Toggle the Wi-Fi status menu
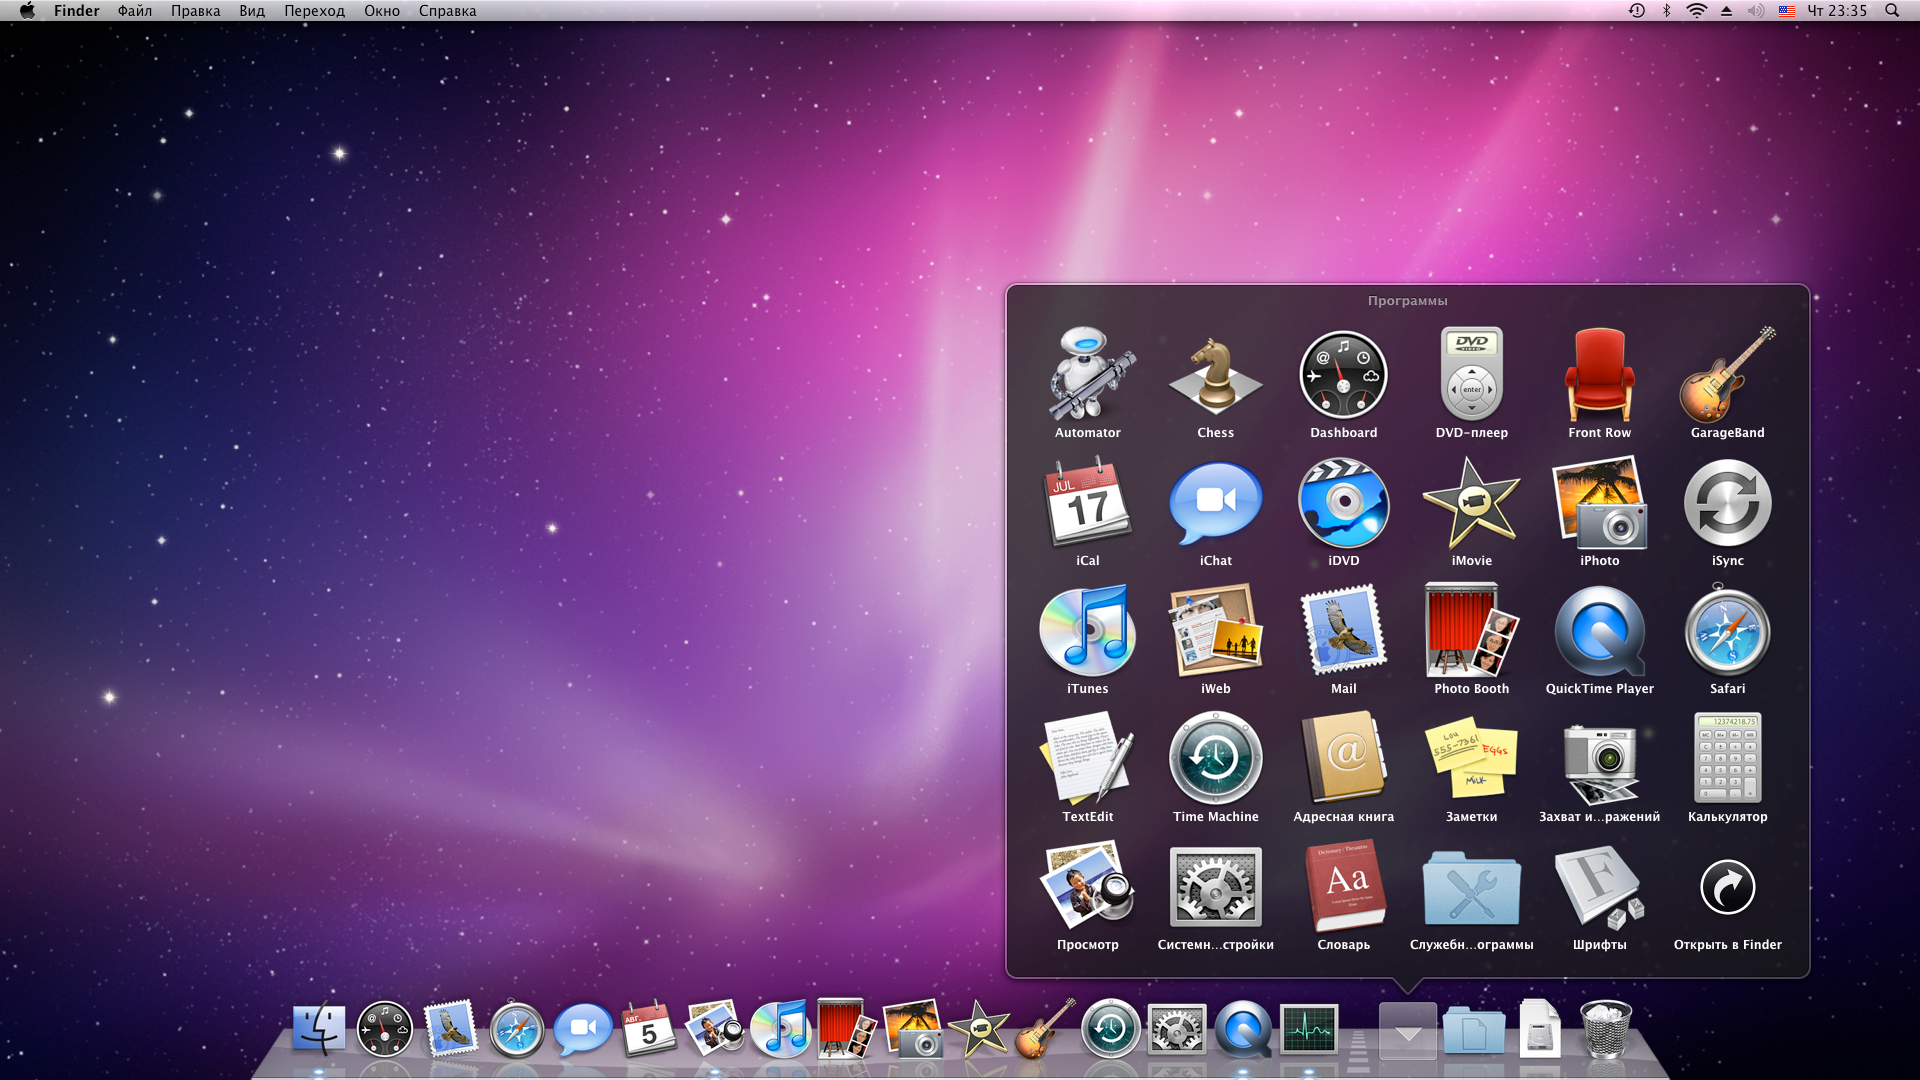Image resolution: width=1920 pixels, height=1080 pixels. [x=1696, y=11]
